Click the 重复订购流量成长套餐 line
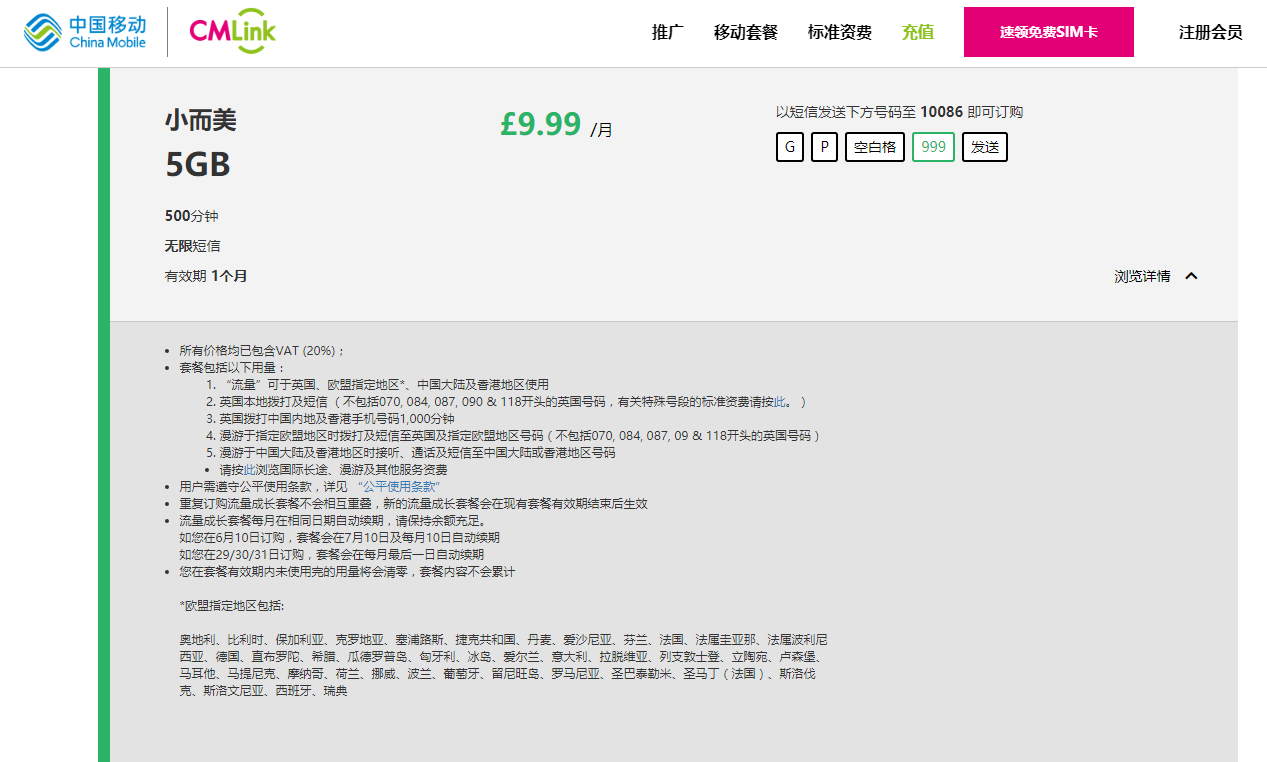This screenshot has height=762, width=1267. point(413,503)
